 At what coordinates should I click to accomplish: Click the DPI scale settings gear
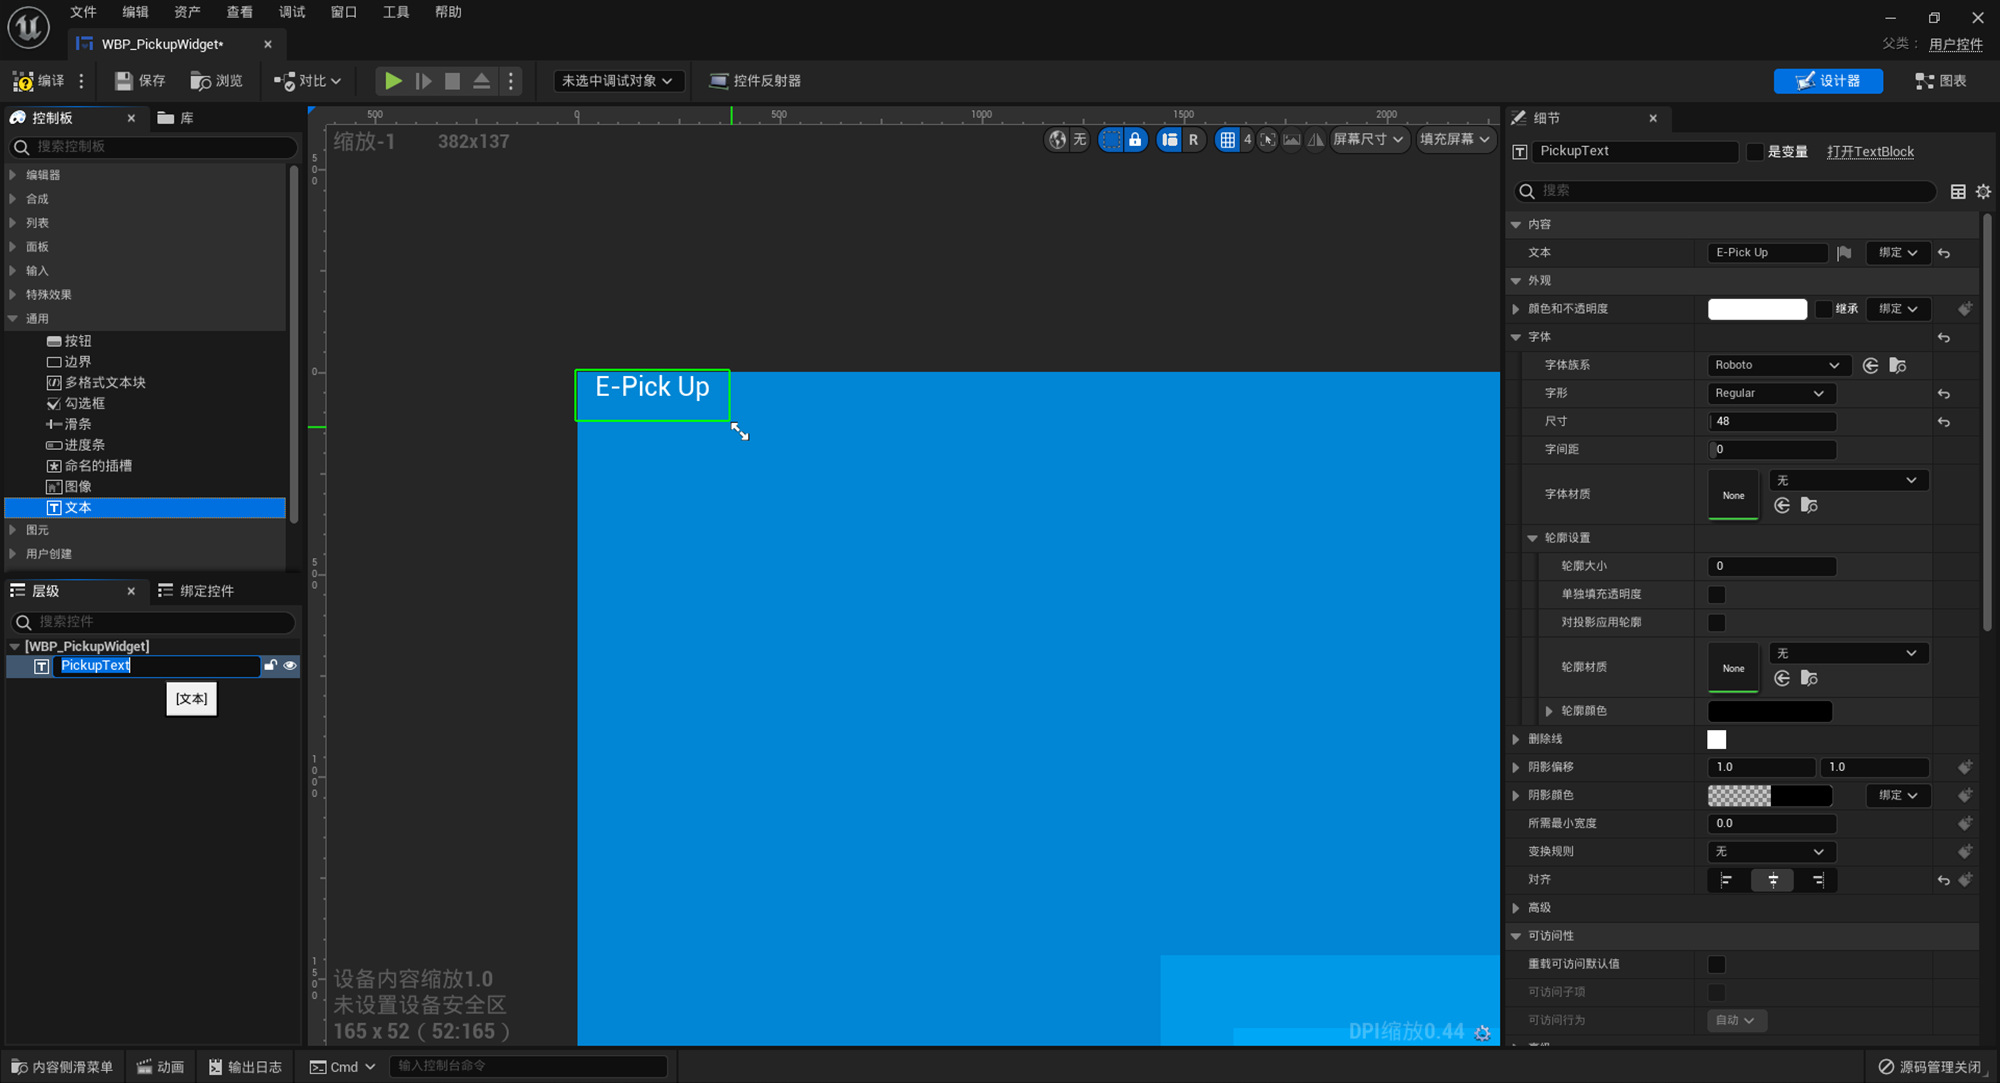point(1482,1033)
